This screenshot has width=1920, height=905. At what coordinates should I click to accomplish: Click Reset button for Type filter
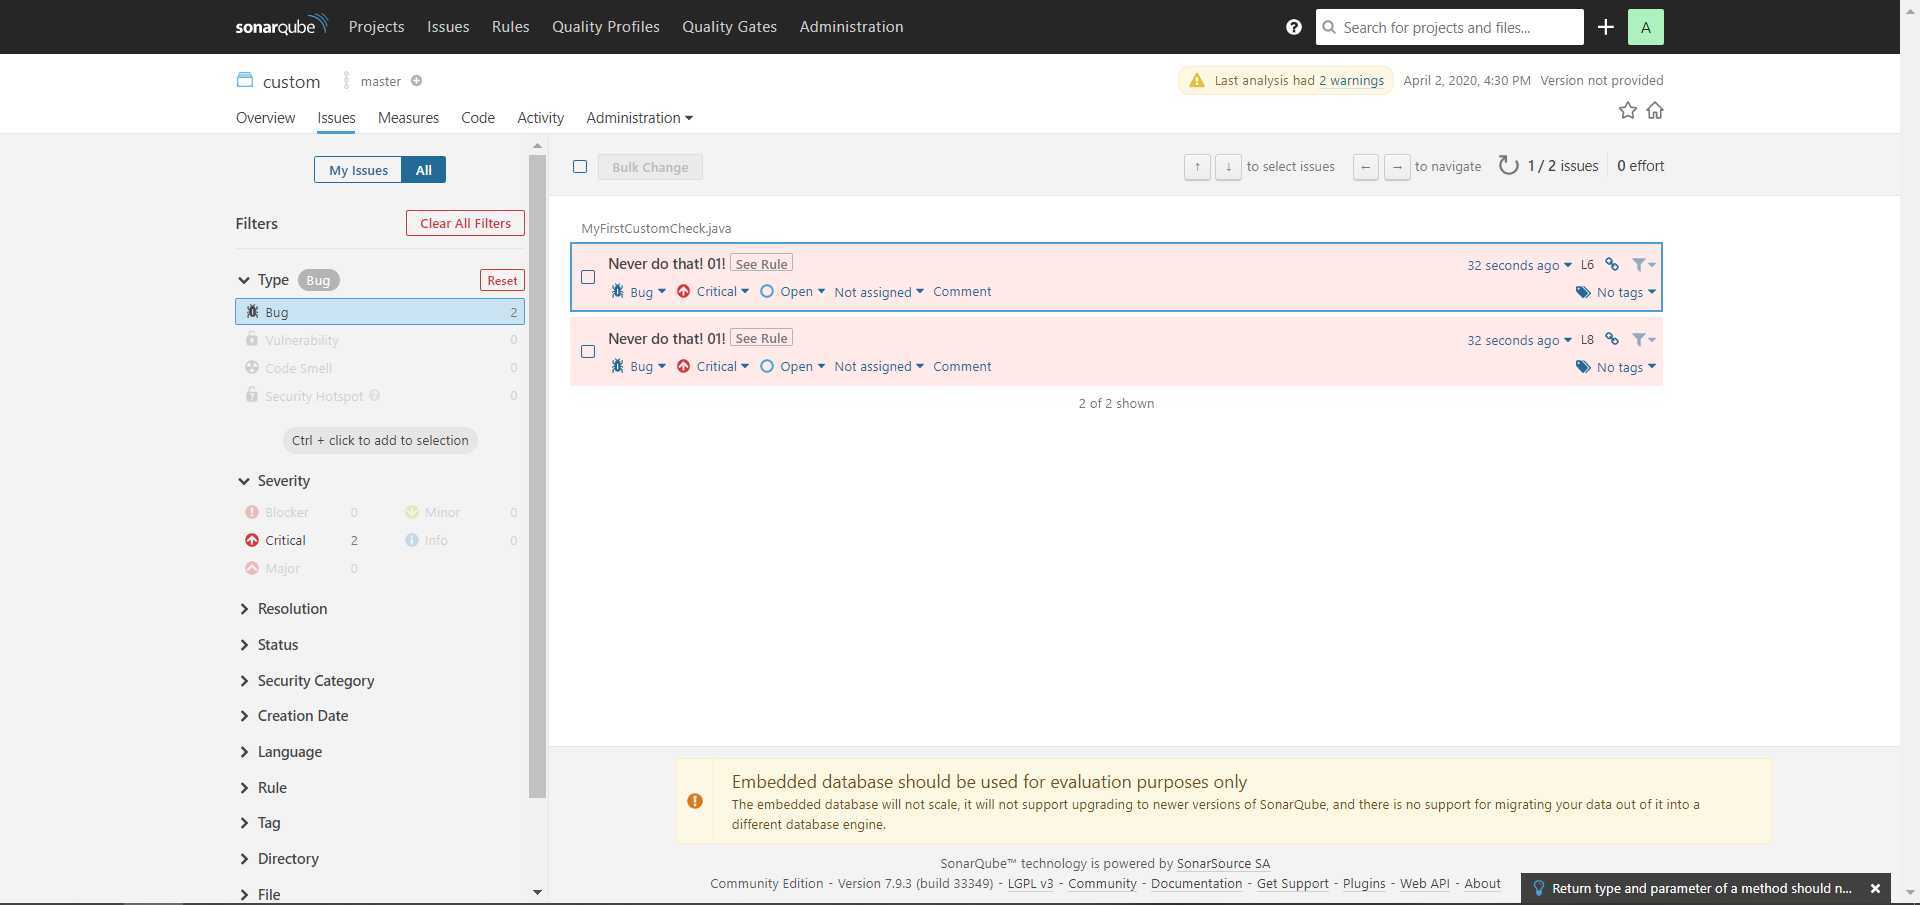pos(502,281)
